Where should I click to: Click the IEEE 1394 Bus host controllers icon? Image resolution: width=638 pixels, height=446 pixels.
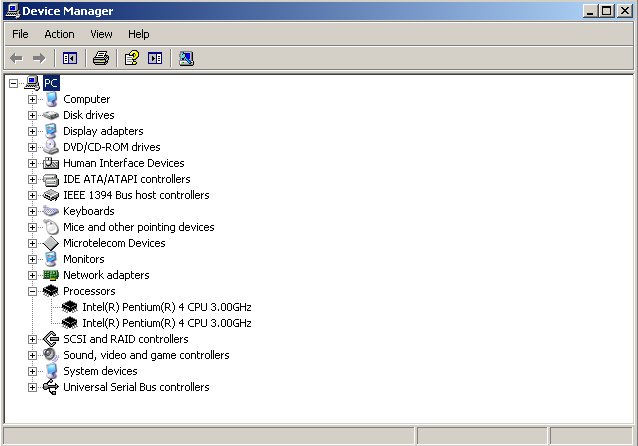[x=51, y=195]
